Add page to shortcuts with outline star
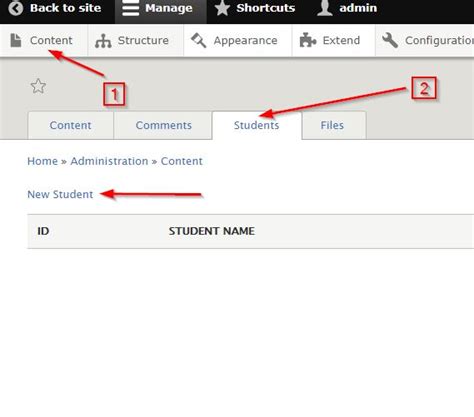 click(38, 86)
